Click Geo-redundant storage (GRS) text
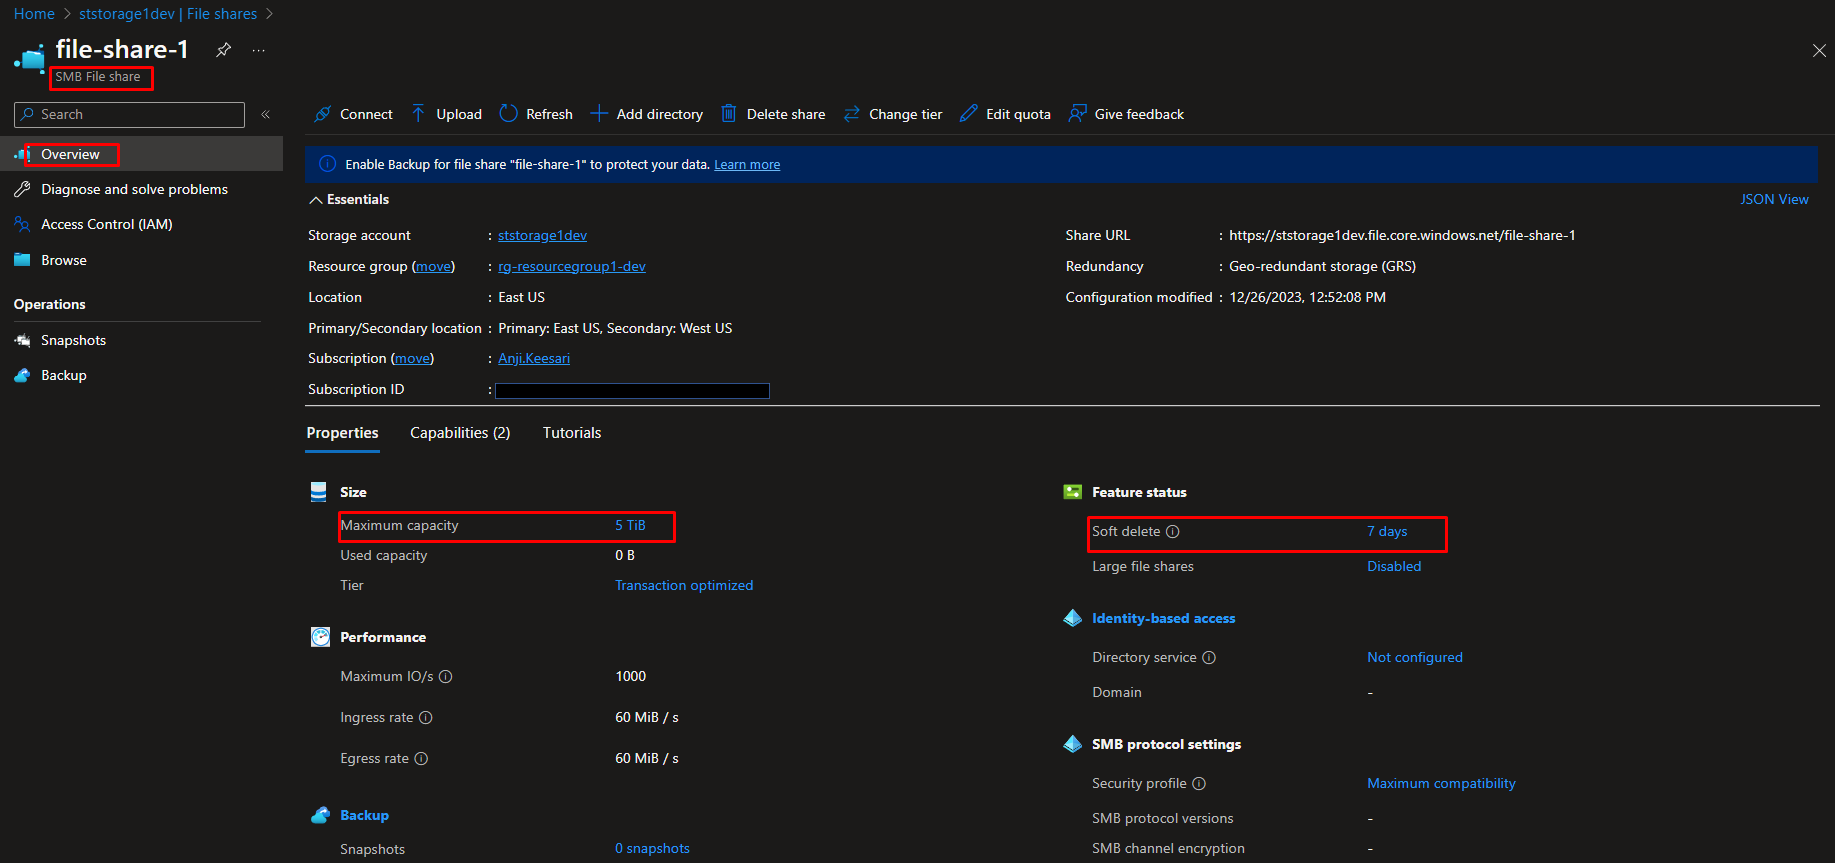Image resolution: width=1835 pixels, height=863 pixels. point(1322,266)
